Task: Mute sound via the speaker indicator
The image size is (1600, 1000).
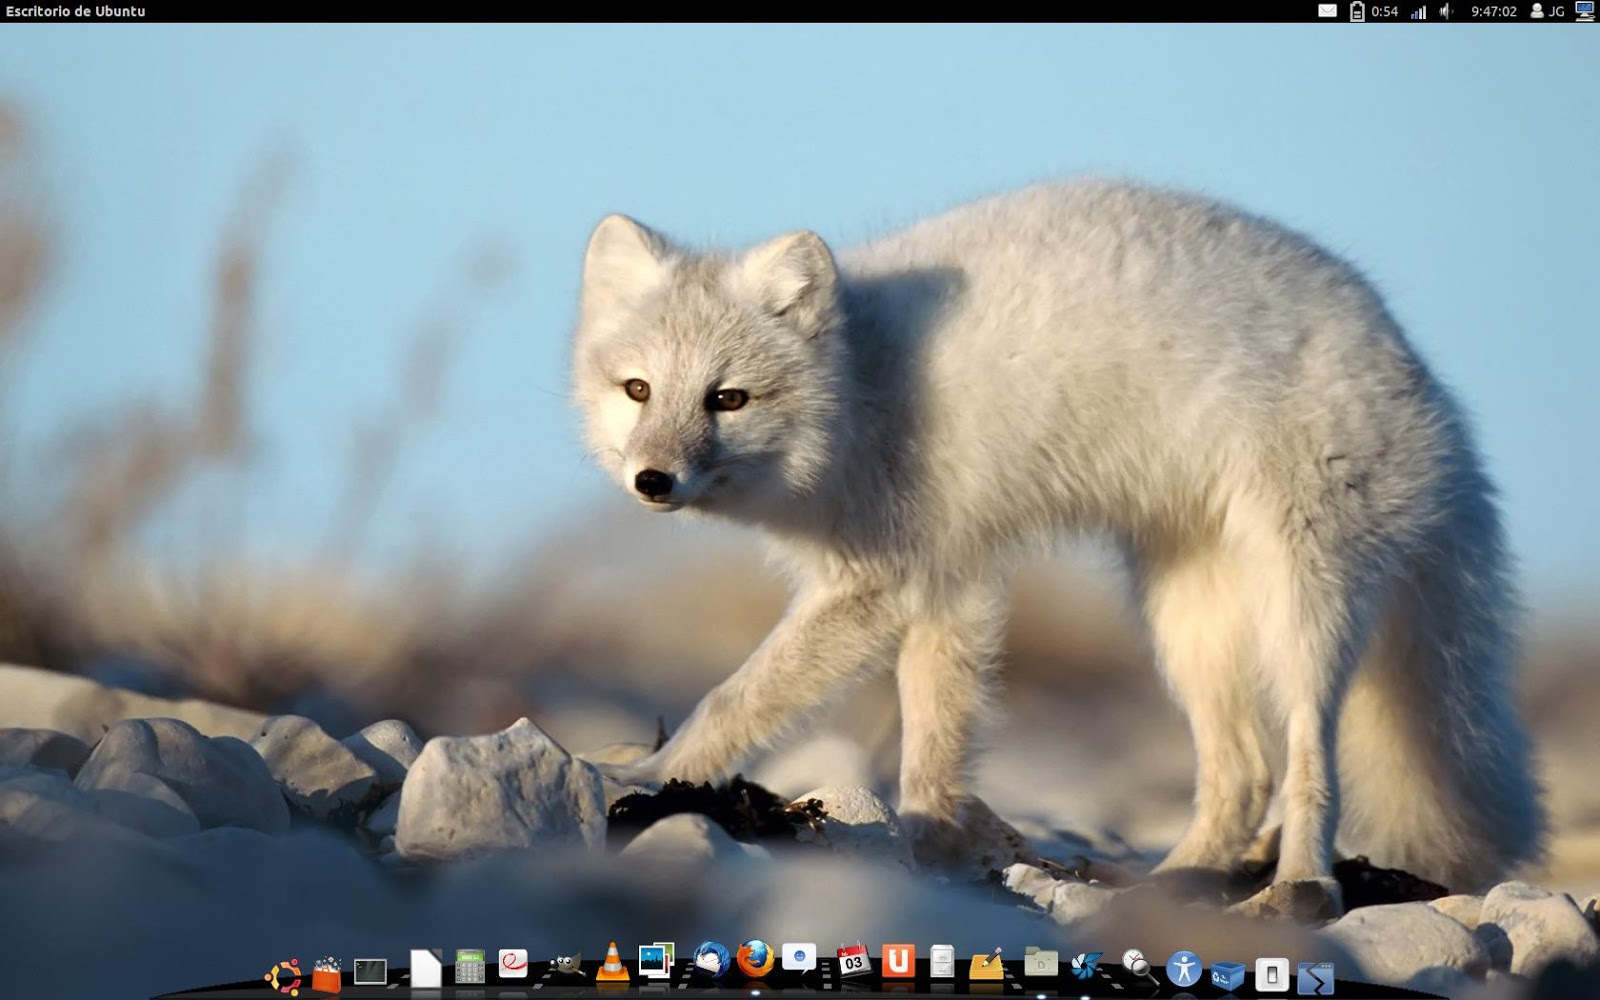Action: tap(1443, 12)
